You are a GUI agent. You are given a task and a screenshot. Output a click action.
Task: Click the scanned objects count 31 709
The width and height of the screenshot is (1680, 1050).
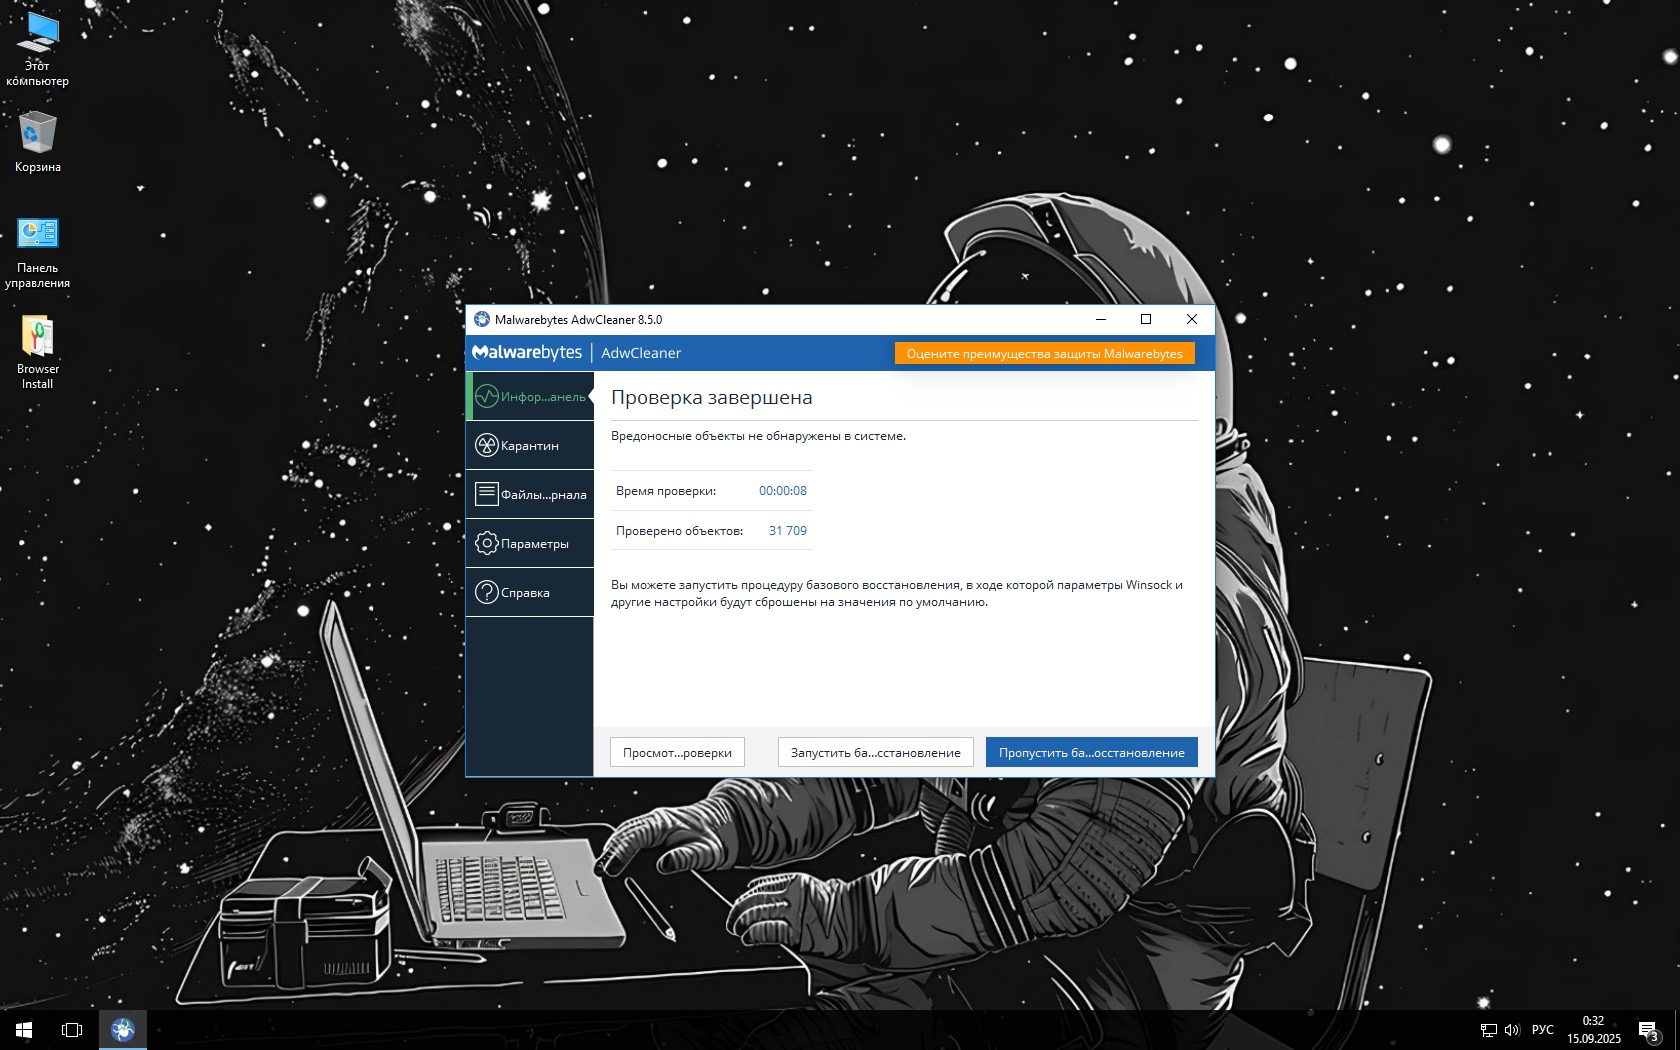pyautogui.click(x=788, y=531)
